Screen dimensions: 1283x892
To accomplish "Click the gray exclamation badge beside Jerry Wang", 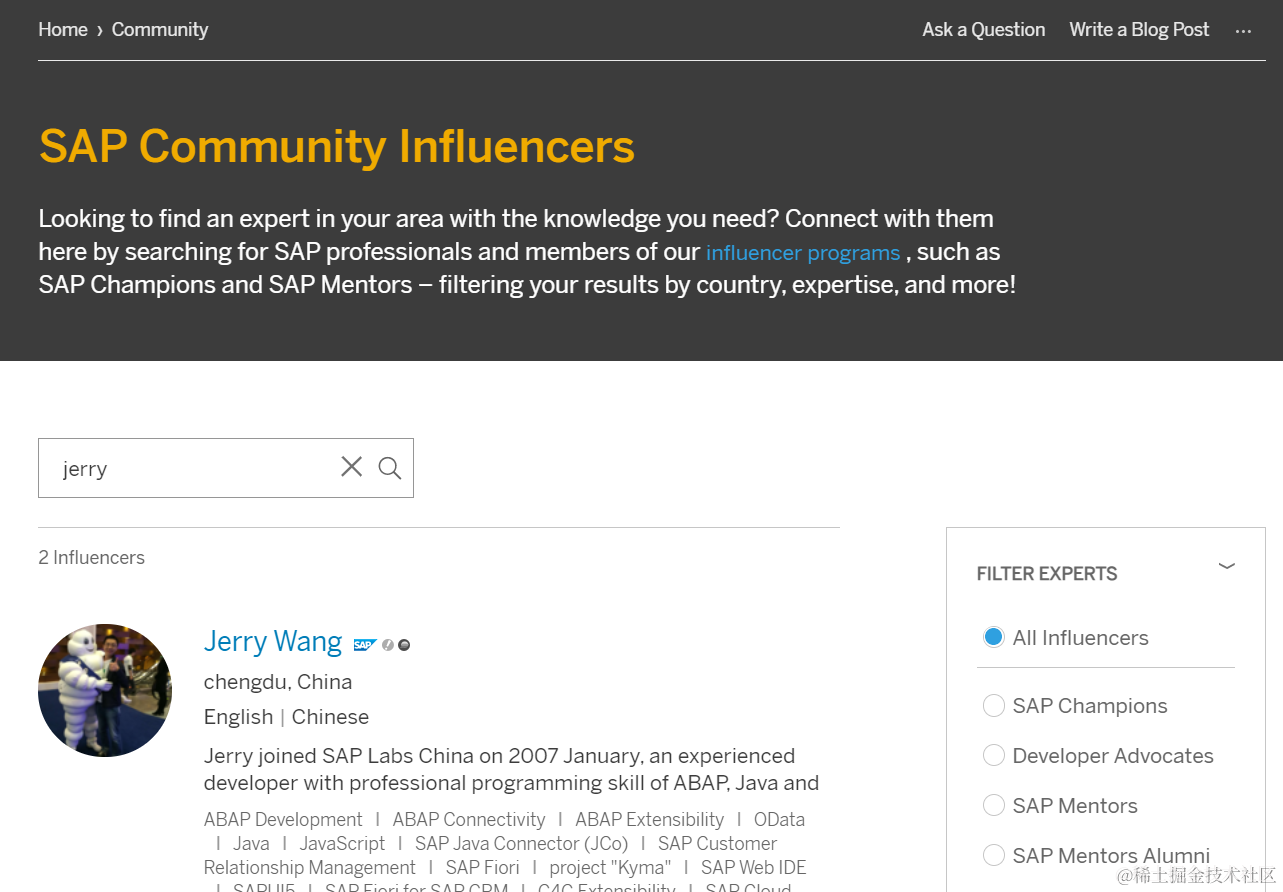I will click(x=388, y=645).
